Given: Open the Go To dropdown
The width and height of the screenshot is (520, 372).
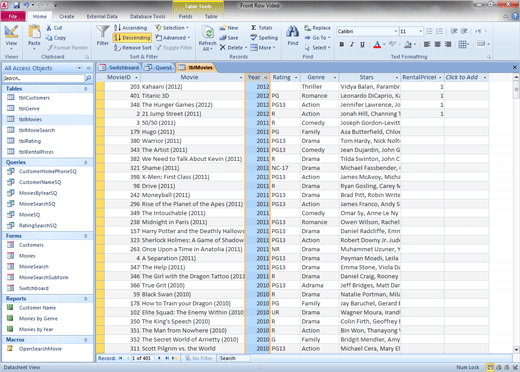Looking at the screenshot, I should (x=317, y=38).
